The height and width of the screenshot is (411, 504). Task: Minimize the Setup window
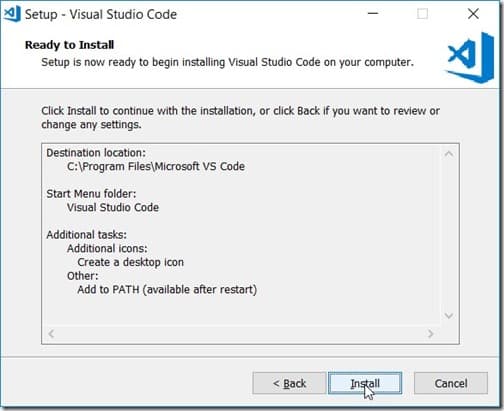[x=373, y=14]
